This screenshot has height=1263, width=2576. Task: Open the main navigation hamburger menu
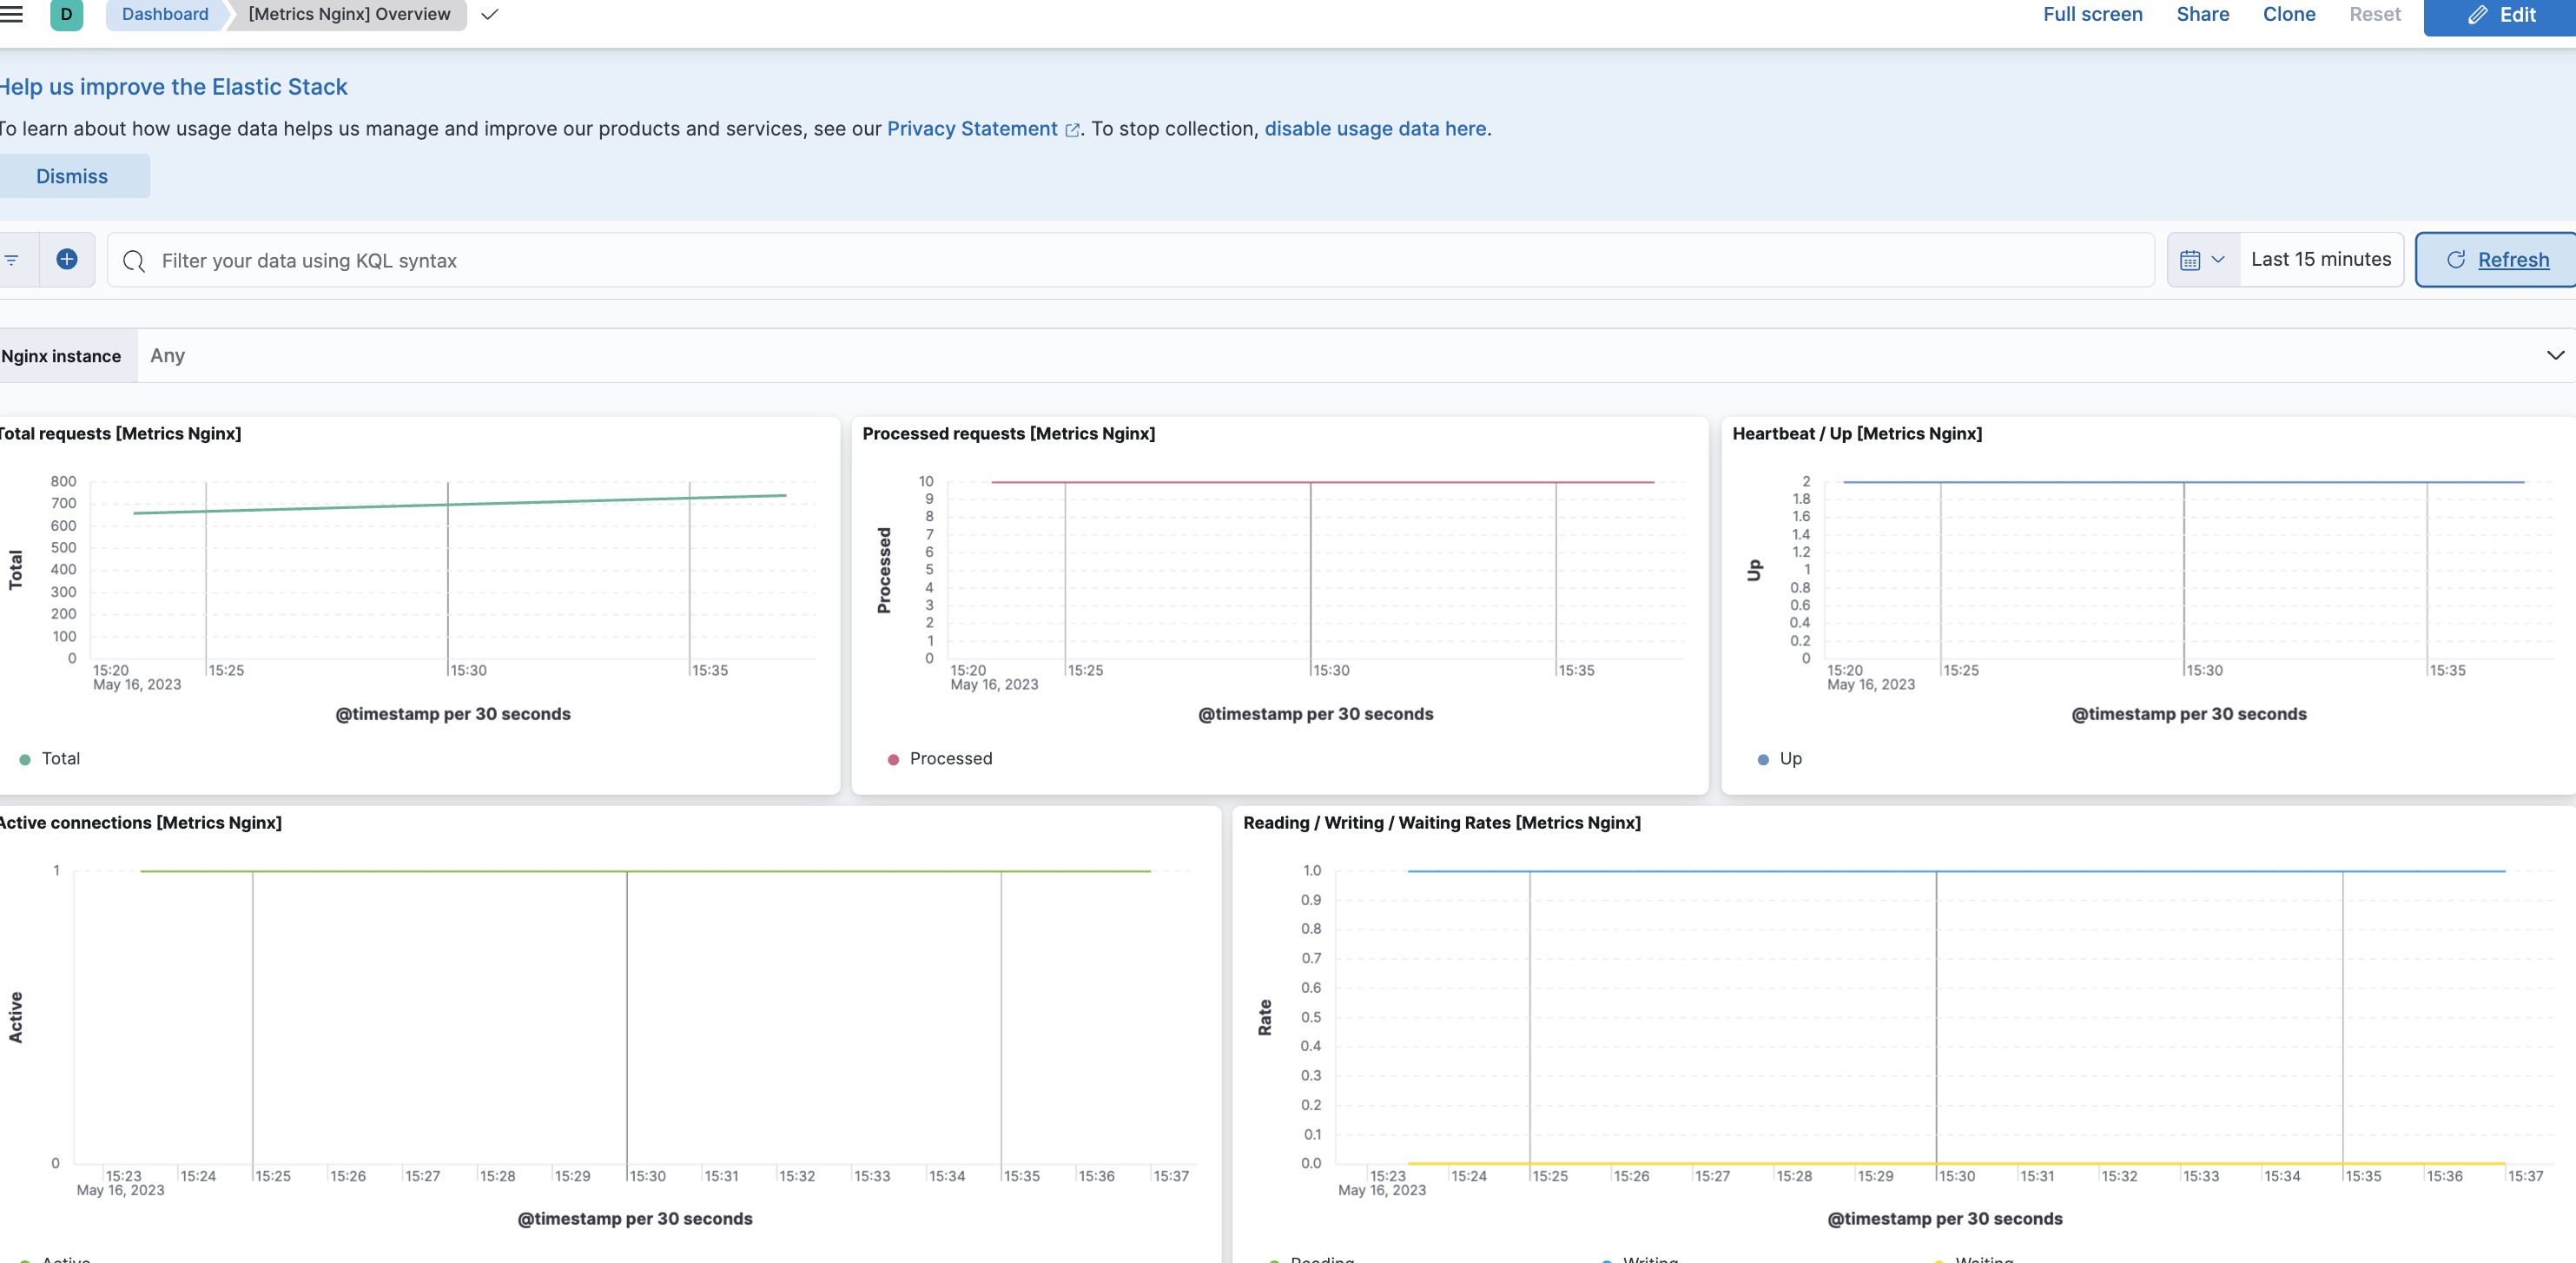pyautogui.click(x=10, y=14)
